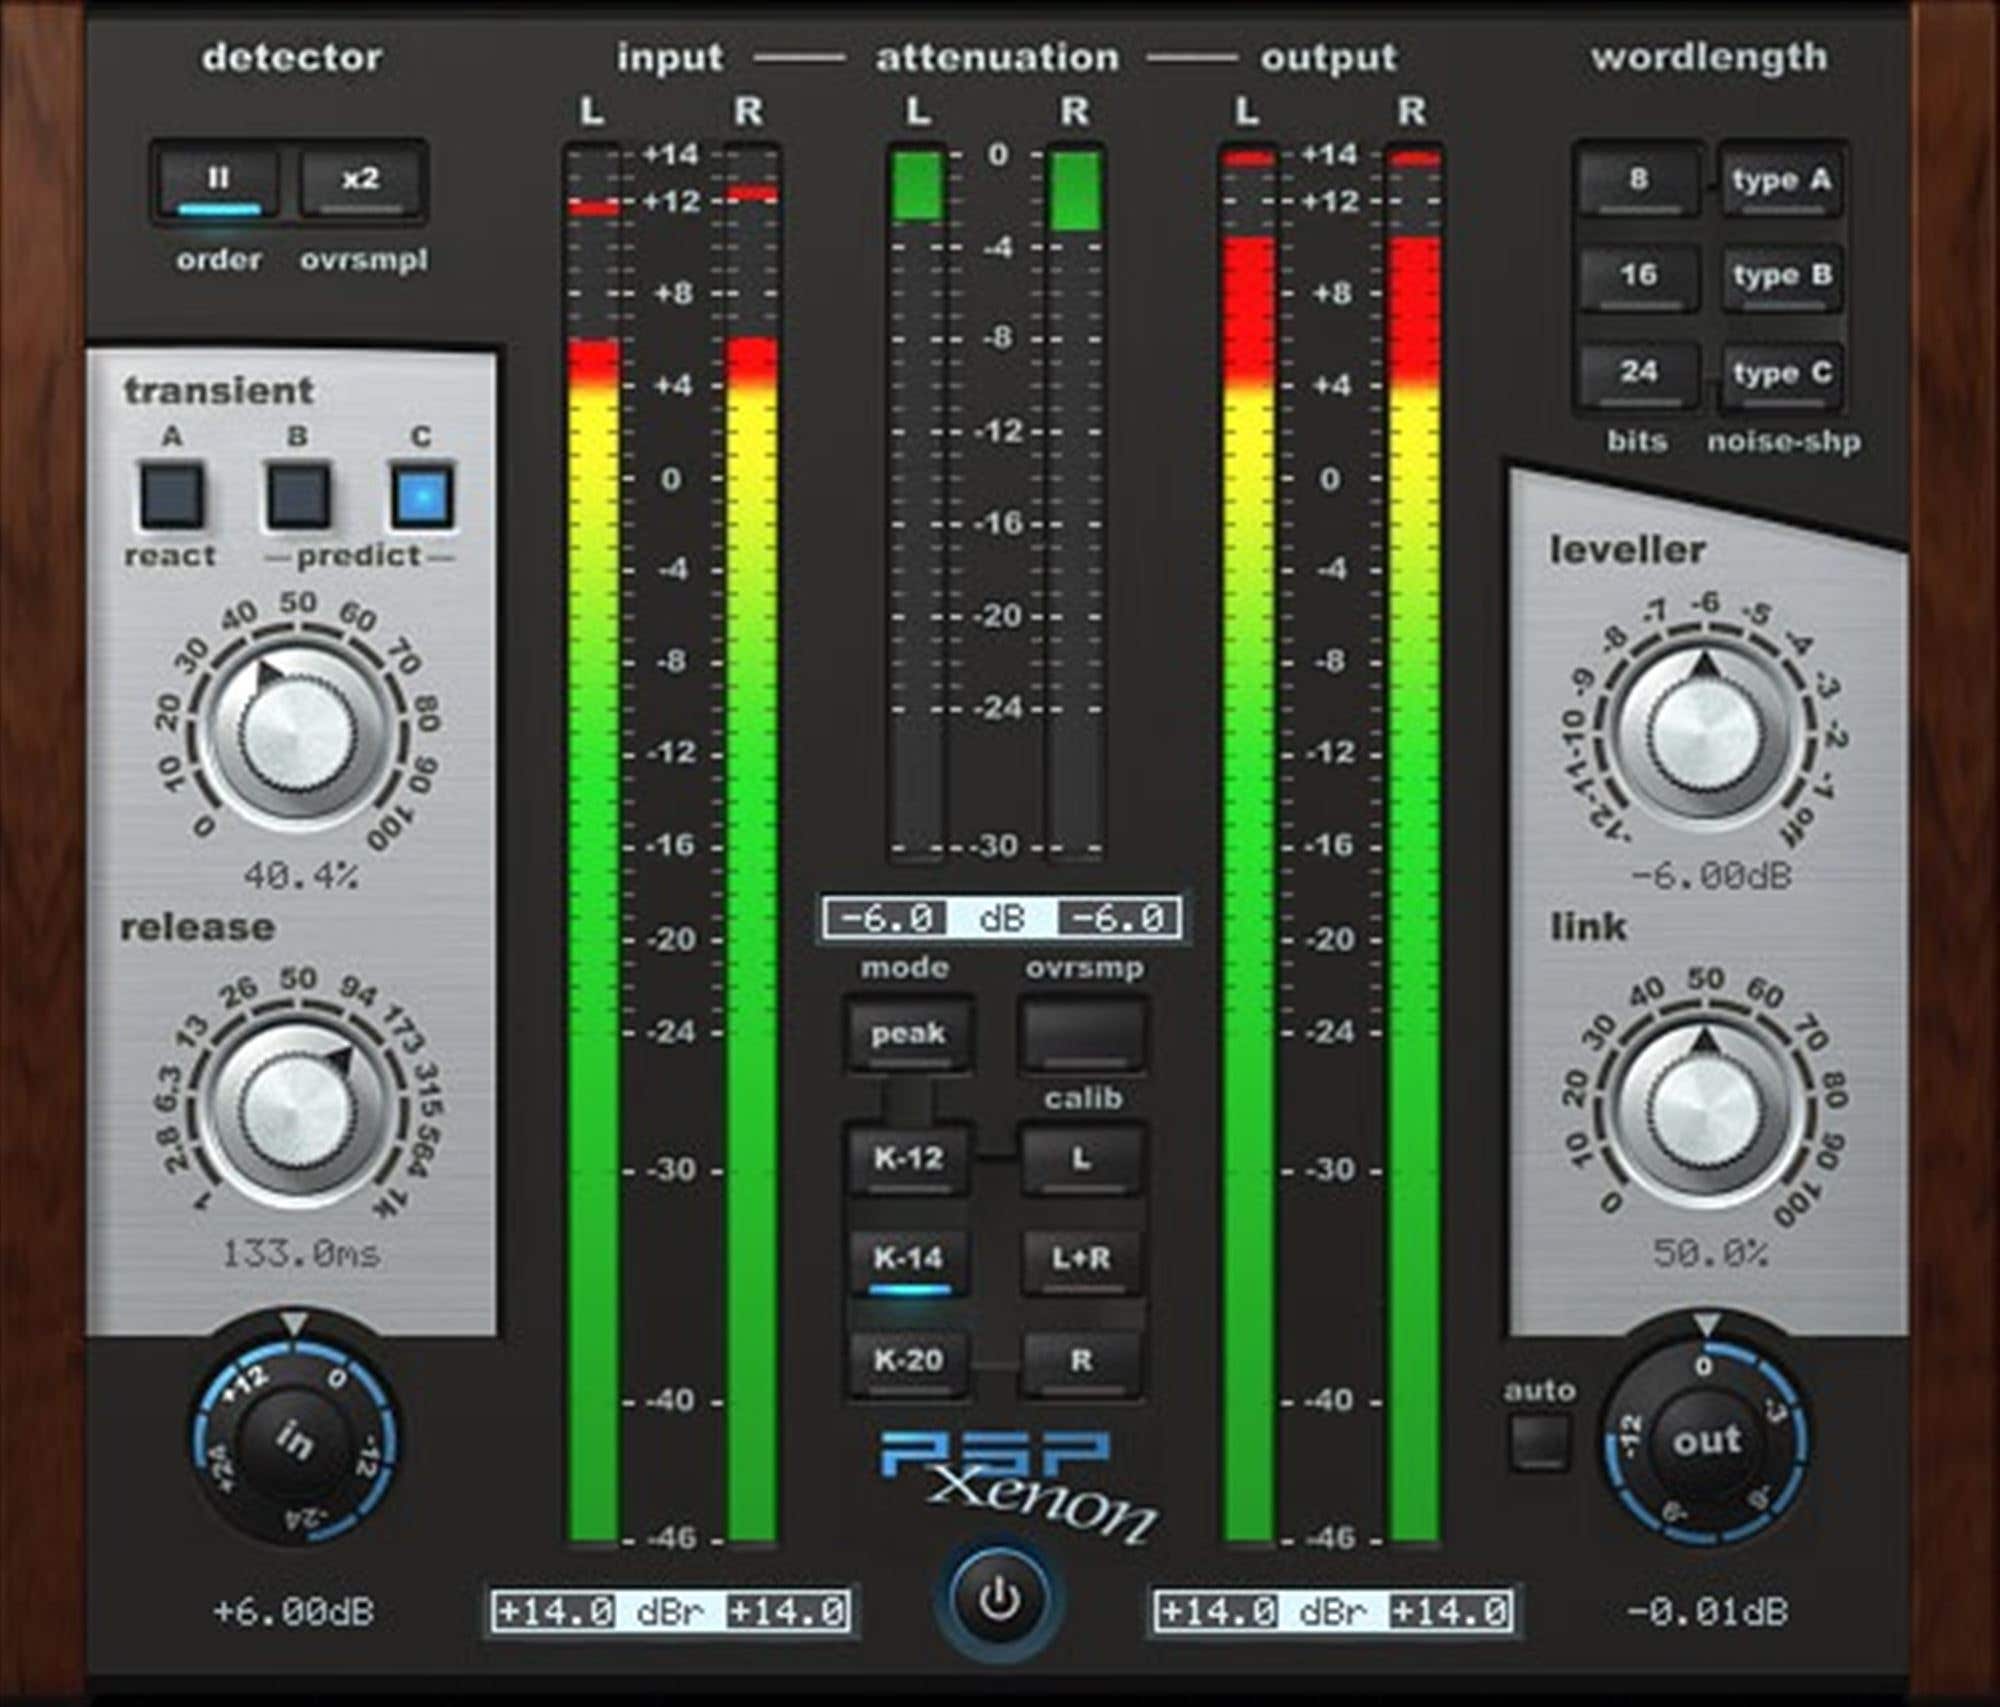Select K-20 metering scale
The height and width of the screenshot is (1707, 2000).
coord(907,1362)
